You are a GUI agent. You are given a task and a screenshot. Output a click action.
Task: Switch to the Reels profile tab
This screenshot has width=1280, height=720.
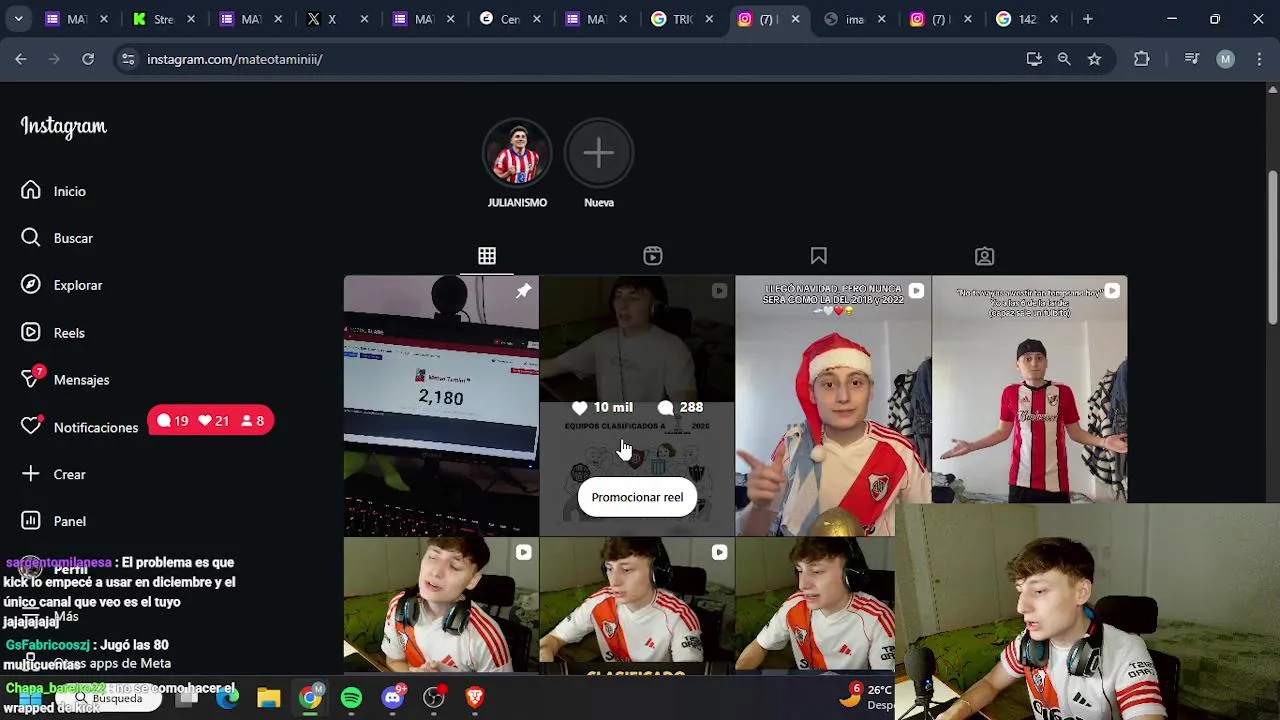pos(653,257)
